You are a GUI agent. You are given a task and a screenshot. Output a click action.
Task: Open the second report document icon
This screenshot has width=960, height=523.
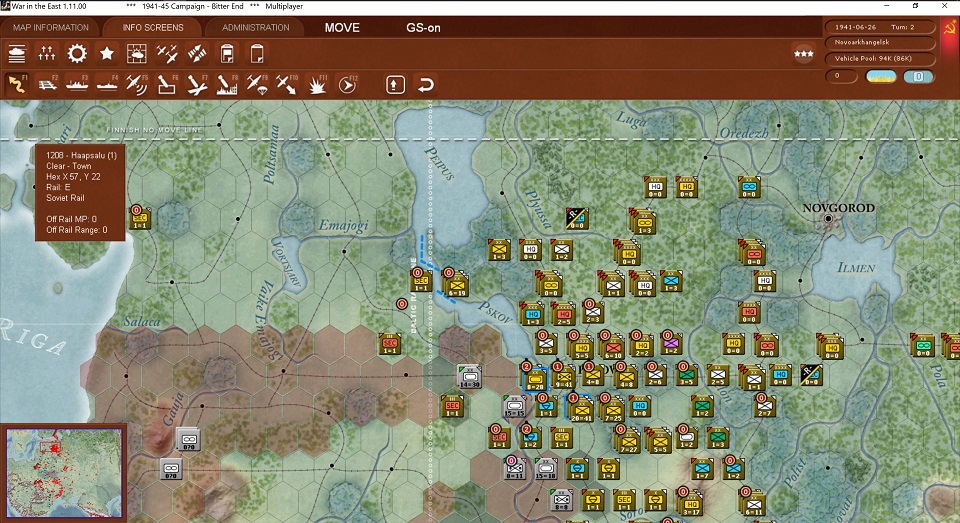(257, 54)
